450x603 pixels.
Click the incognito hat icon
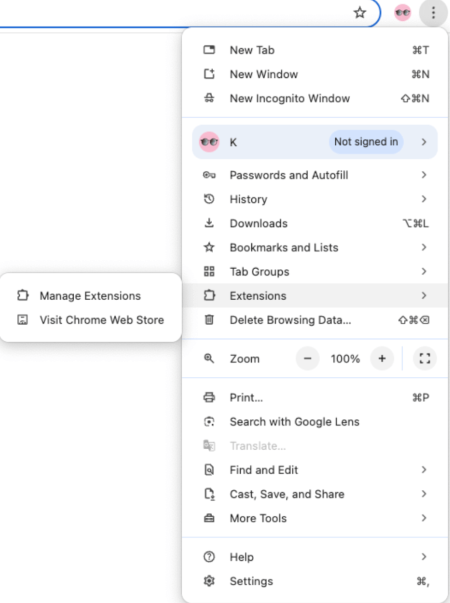click(x=209, y=98)
